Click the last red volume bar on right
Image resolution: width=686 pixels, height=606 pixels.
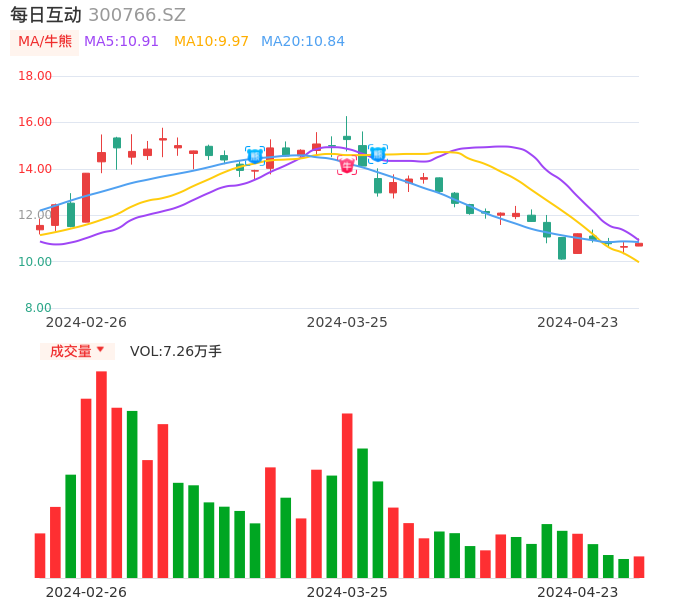pyautogui.click(x=639, y=567)
